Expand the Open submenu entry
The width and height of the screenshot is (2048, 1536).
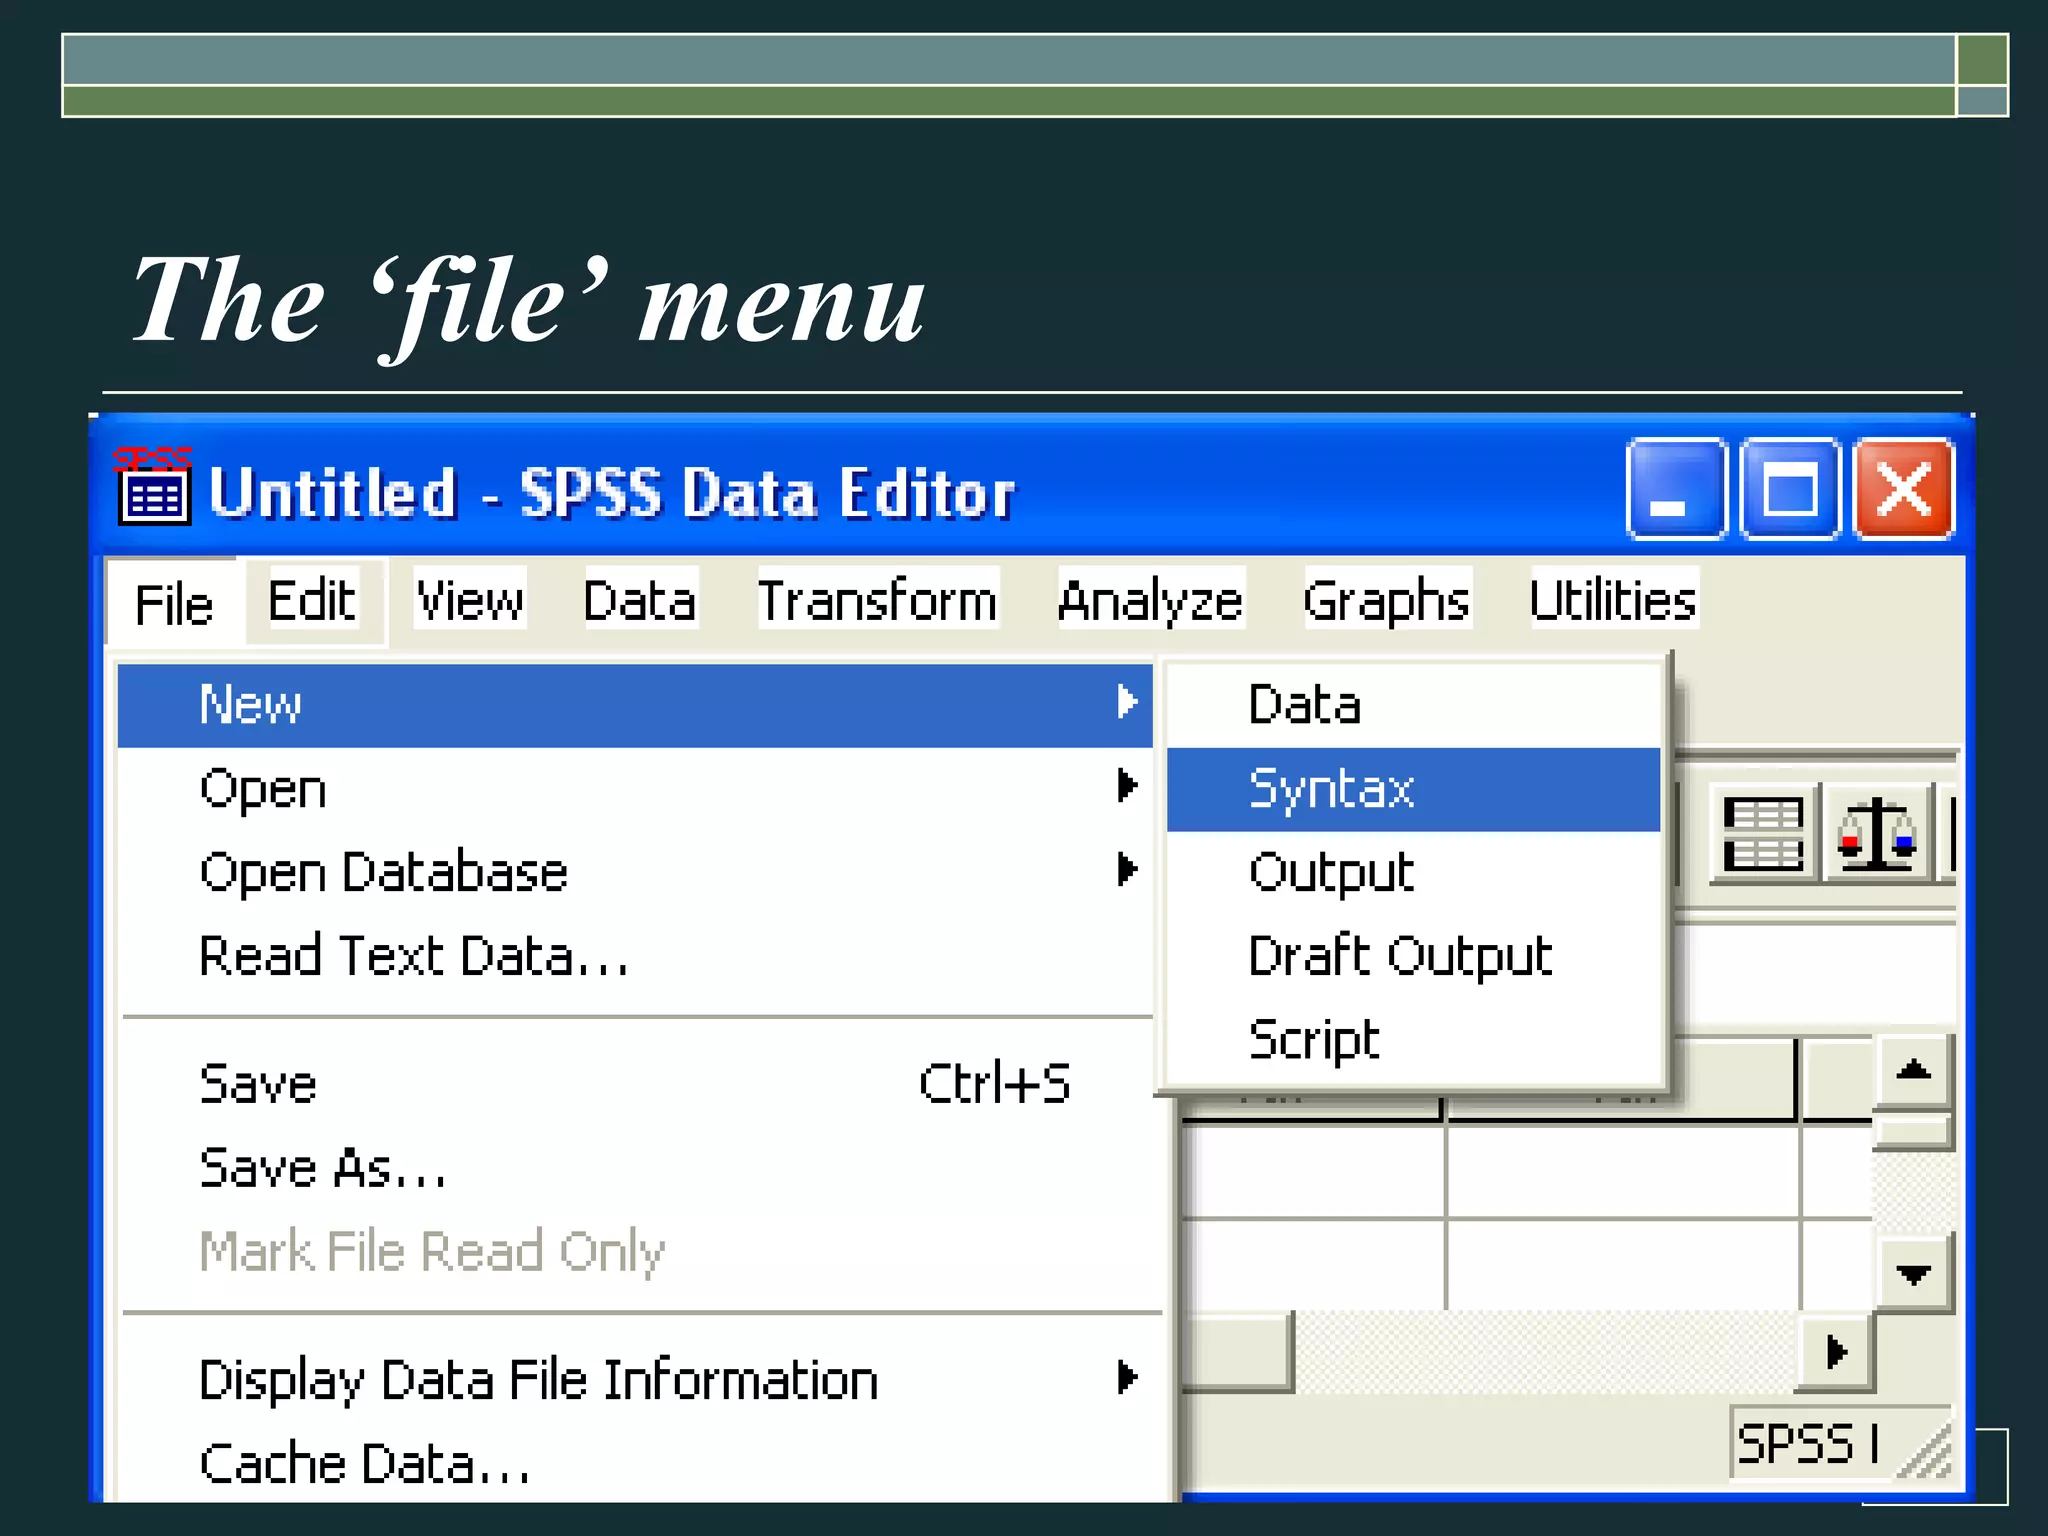coord(635,788)
